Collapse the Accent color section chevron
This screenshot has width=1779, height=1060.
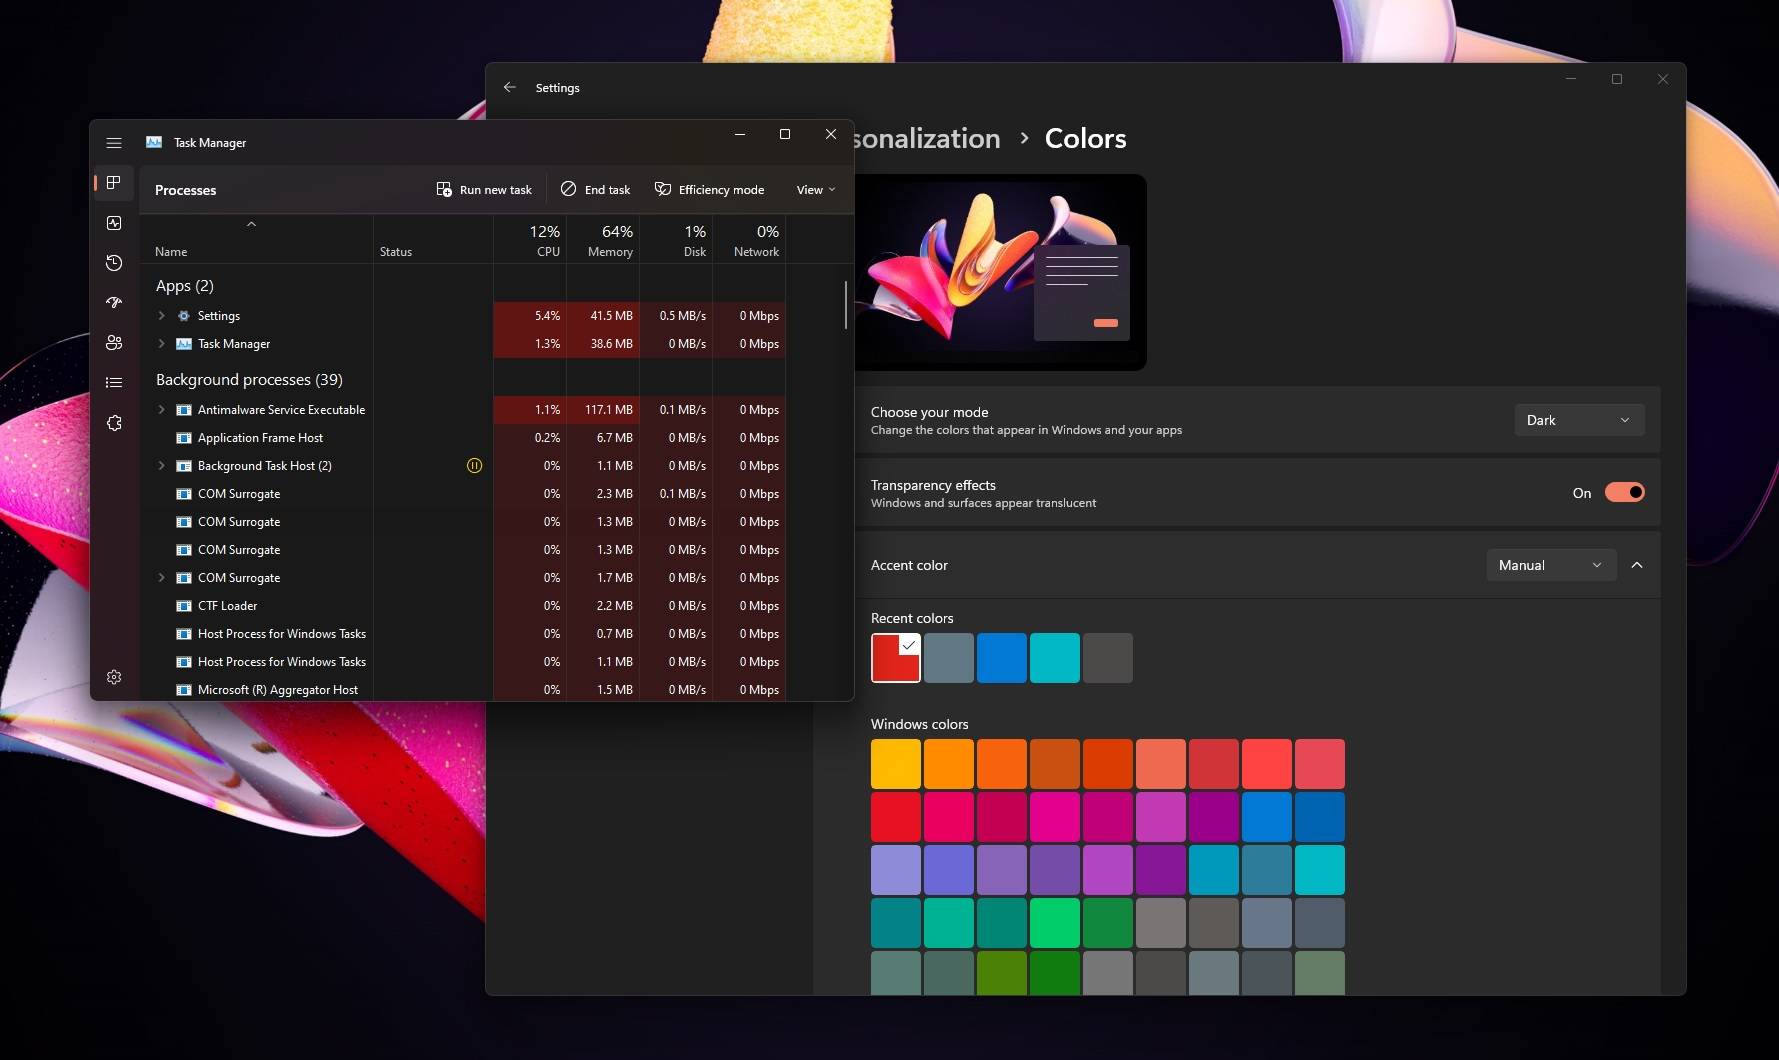[x=1637, y=565]
